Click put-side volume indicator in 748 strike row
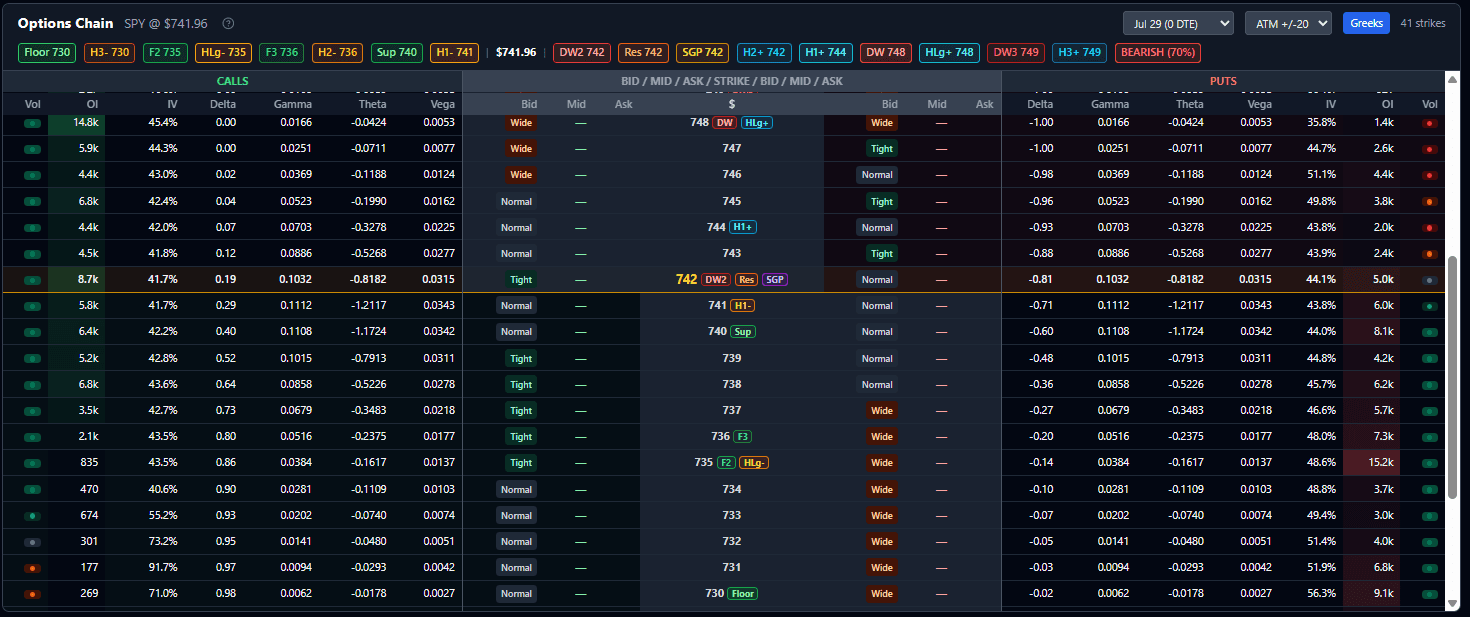This screenshot has width=1470, height=617. coord(1430,123)
